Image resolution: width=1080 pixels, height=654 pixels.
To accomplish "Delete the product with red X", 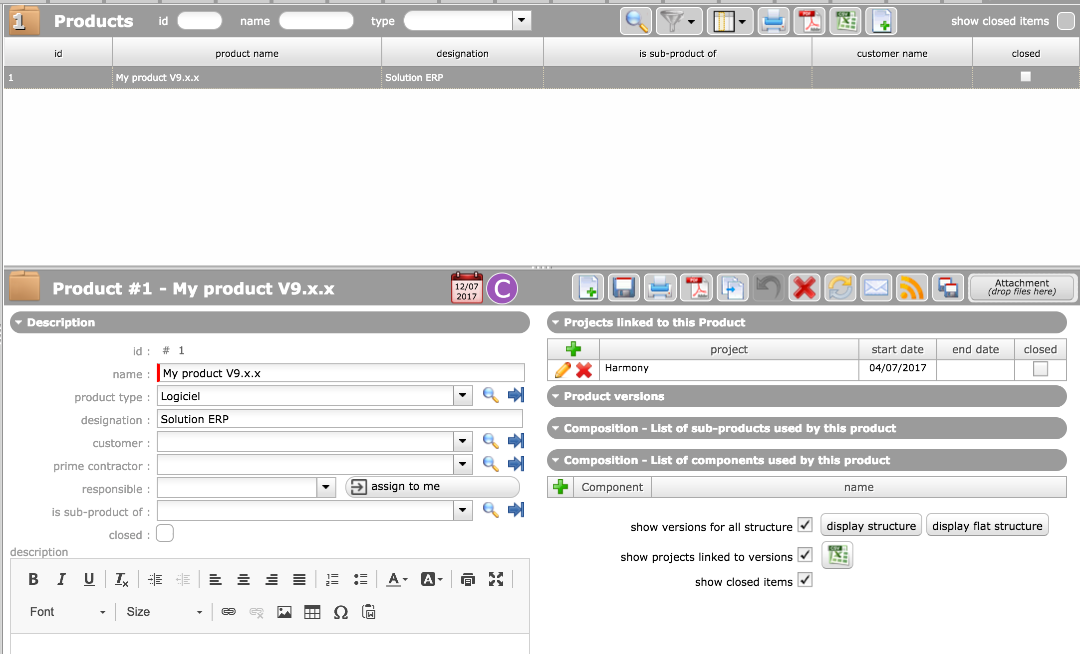I will click(804, 288).
